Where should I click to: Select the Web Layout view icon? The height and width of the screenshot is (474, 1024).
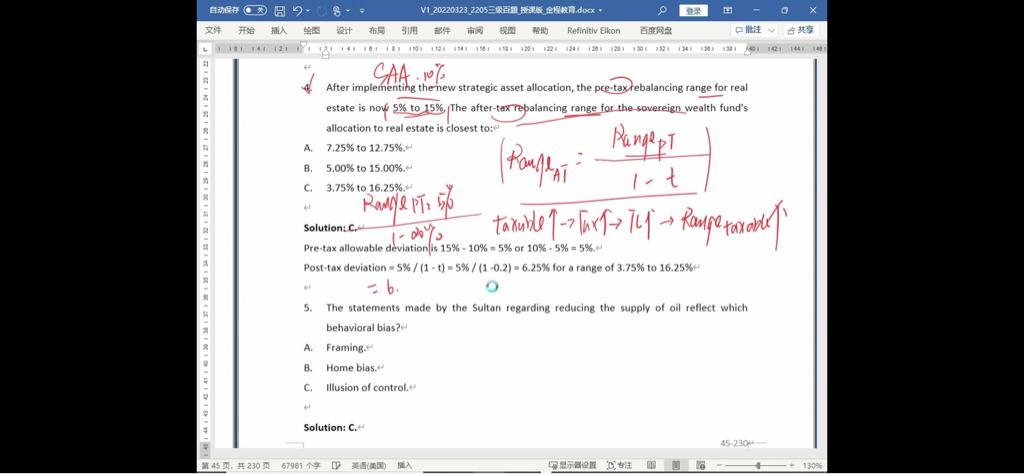point(700,465)
